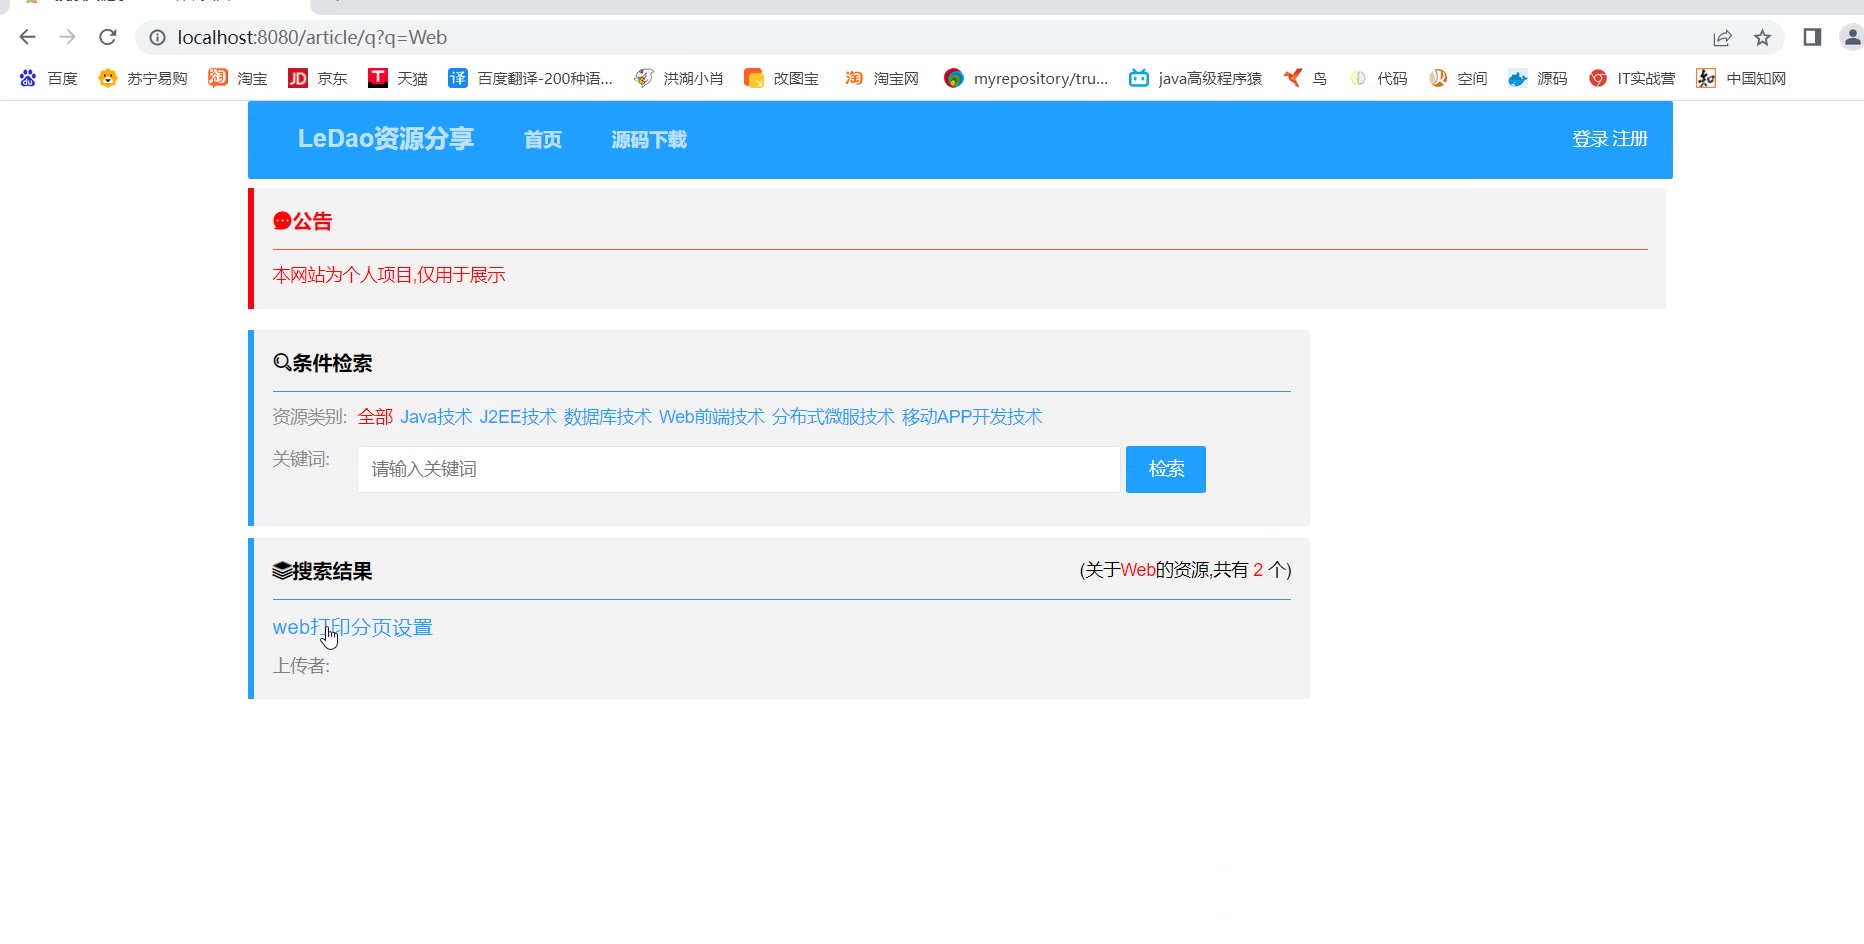Go back with the browser back arrow
Image resolution: width=1864 pixels, height=944 pixels.
(x=27, y=37)
